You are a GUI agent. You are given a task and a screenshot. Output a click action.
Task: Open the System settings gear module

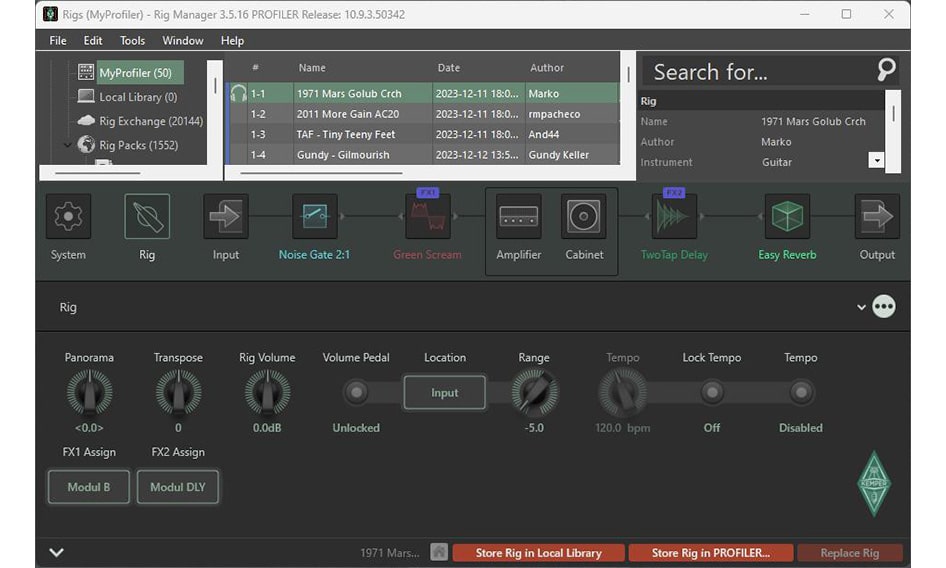click(68, 217)
